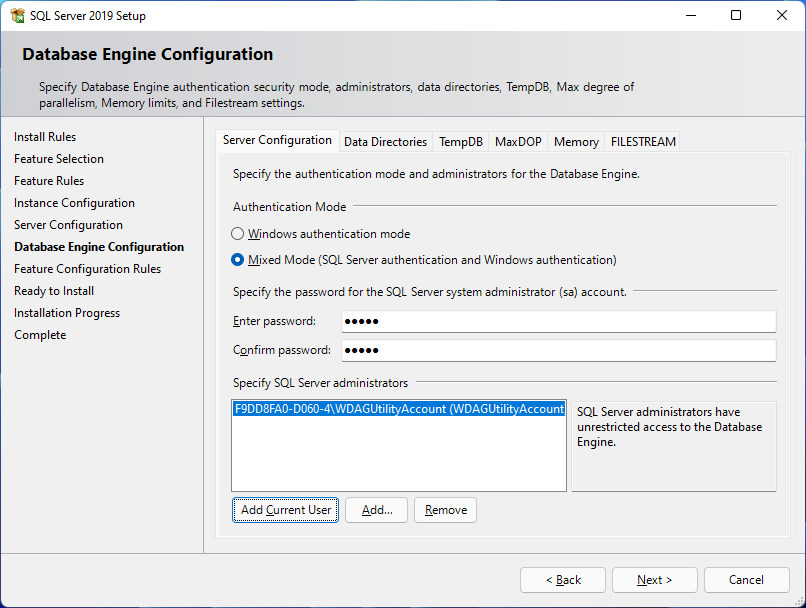Click the administrators description info panel
This screenshot has width=806, height=608.
coord(673,446)
